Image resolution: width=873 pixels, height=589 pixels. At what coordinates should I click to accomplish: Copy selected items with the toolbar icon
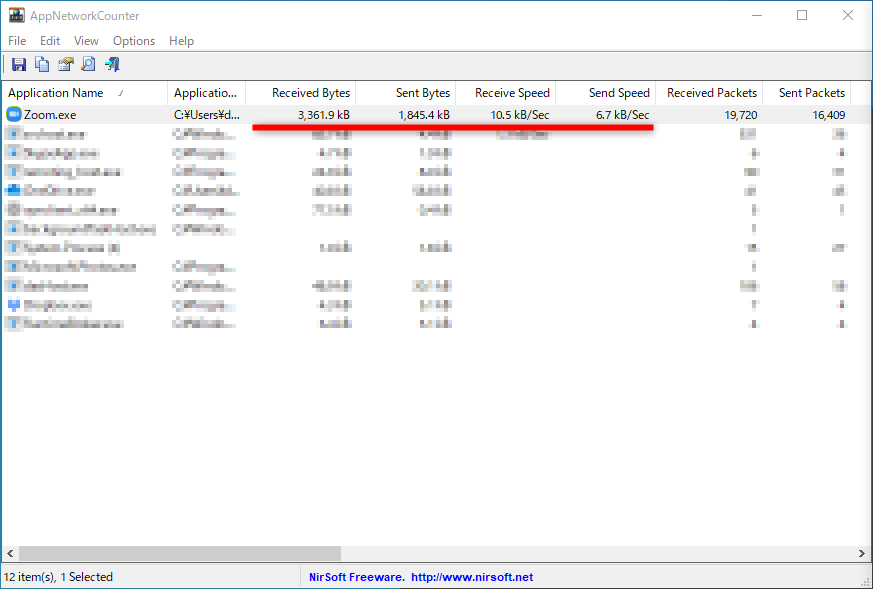41,64
